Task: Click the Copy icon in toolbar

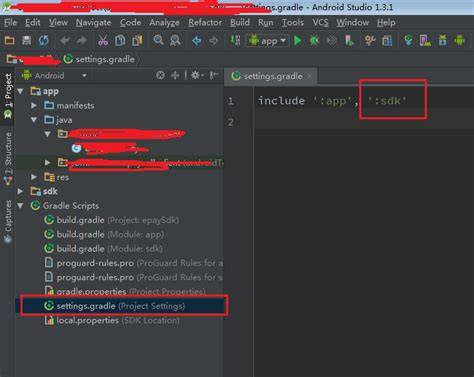Action: 120,41
